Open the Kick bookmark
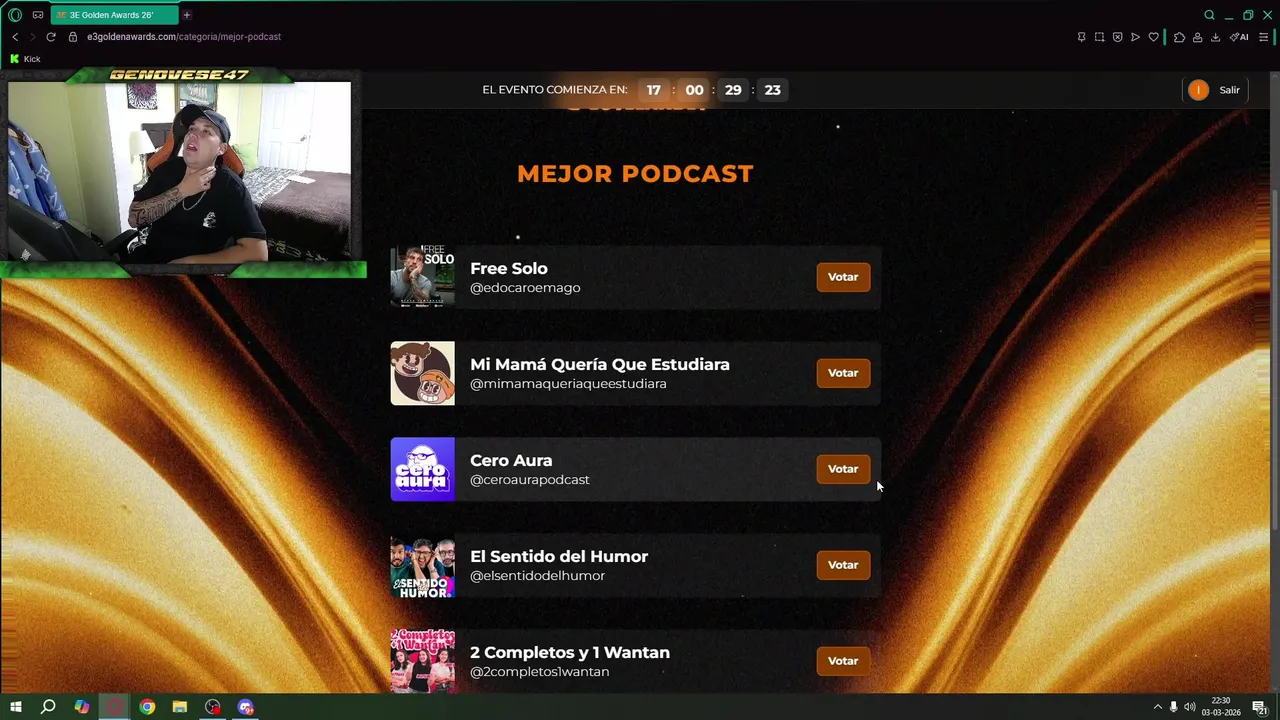This screenshot has height=720, width=1280. tap(25, 59)
